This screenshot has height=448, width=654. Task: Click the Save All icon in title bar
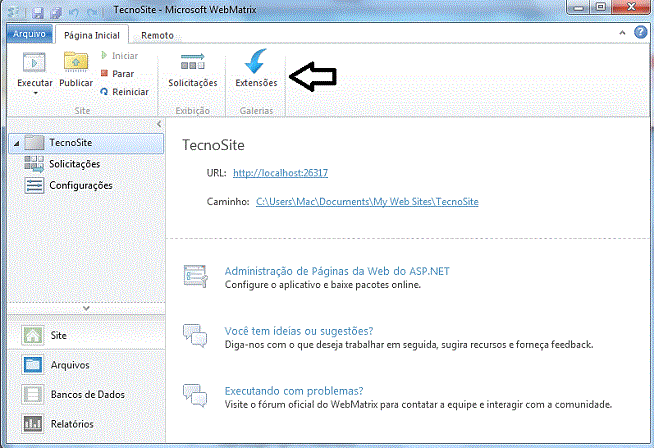tap(56, 13)
